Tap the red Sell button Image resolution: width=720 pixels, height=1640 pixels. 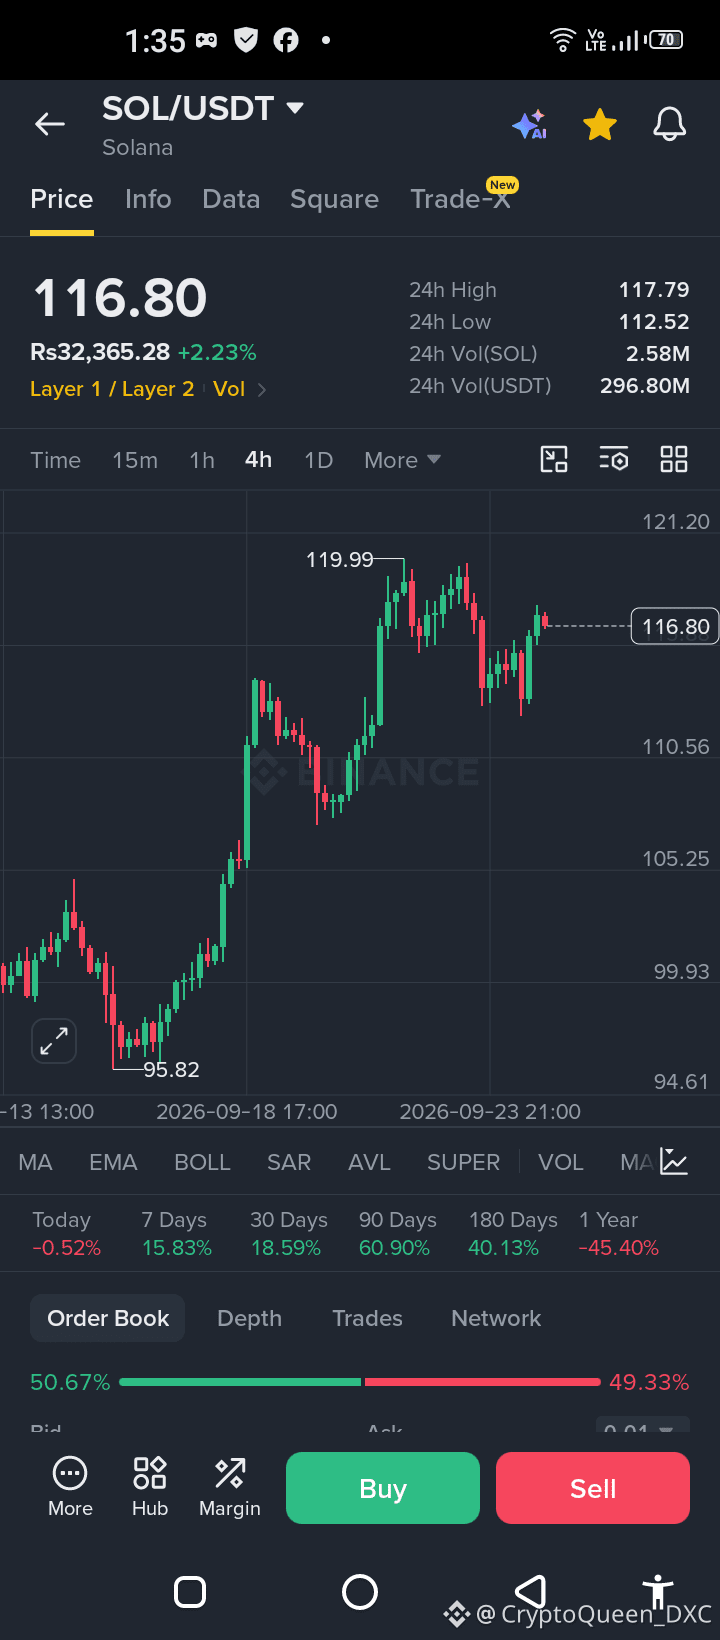click(593, 1488)
